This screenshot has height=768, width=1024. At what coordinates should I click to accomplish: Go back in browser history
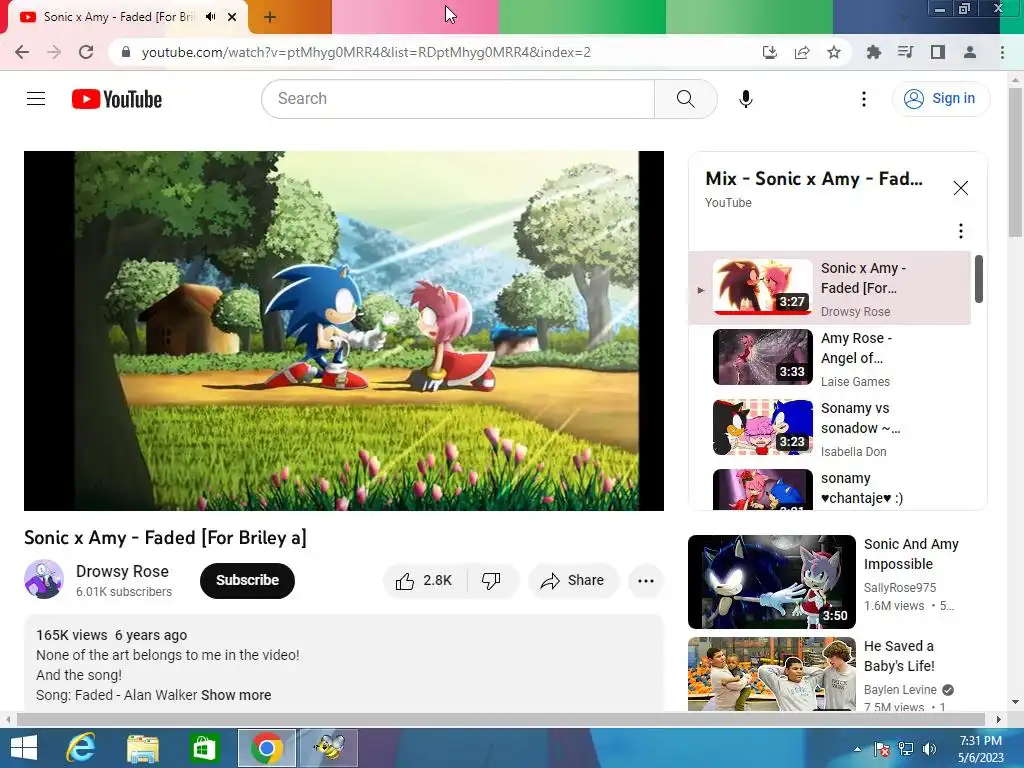coord(22,52)
